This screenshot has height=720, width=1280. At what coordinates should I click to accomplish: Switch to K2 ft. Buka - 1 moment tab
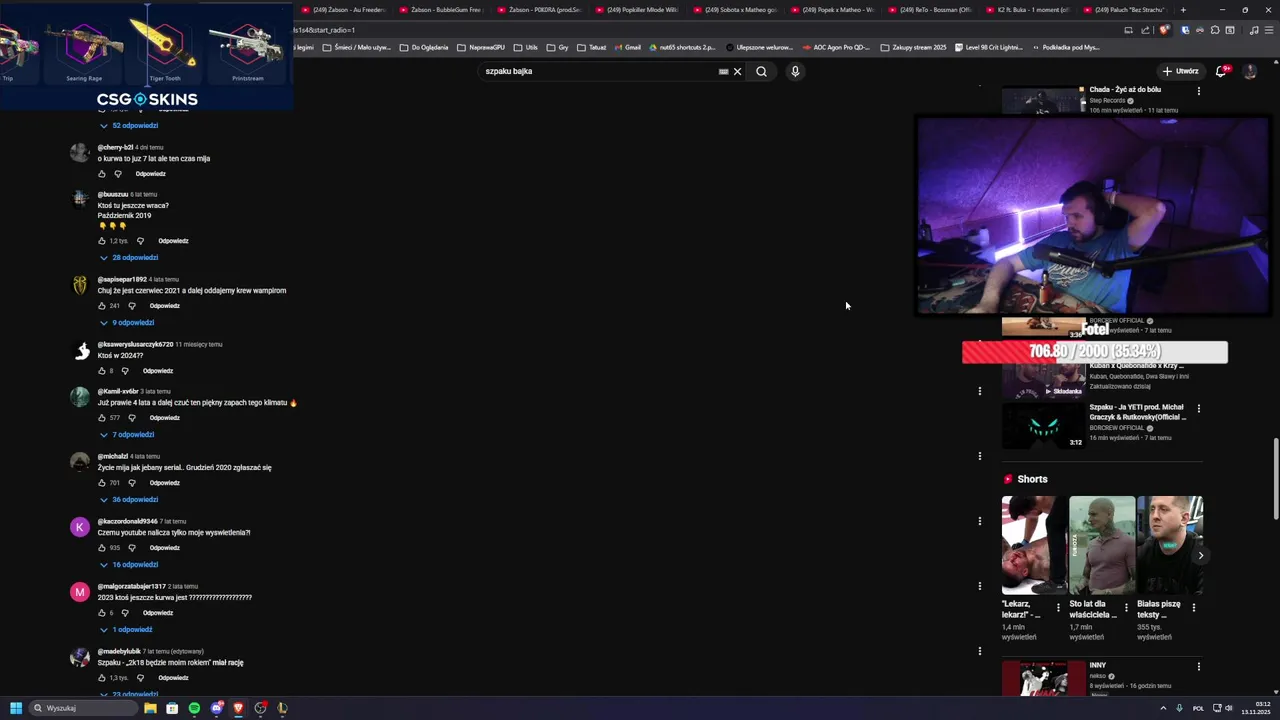coord(1027,10)
